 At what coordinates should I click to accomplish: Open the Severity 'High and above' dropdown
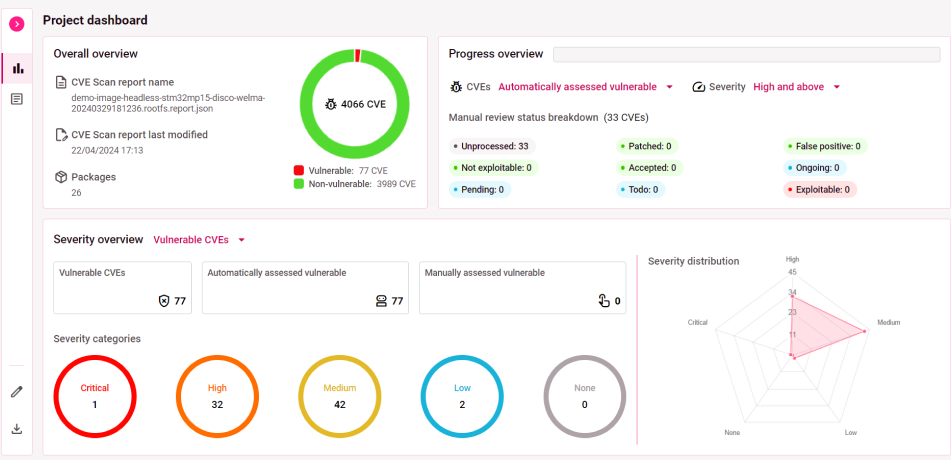click(796, 87)
